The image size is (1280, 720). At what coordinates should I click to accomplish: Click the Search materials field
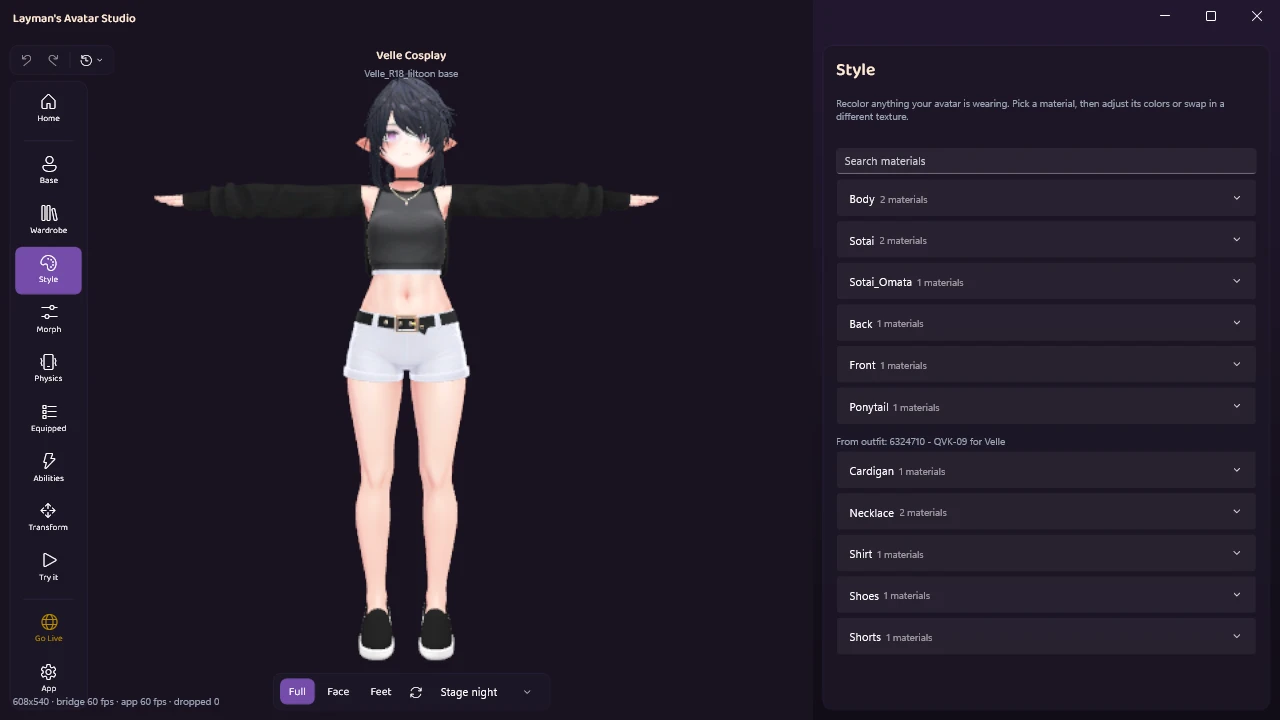(x=1046, y=161)
